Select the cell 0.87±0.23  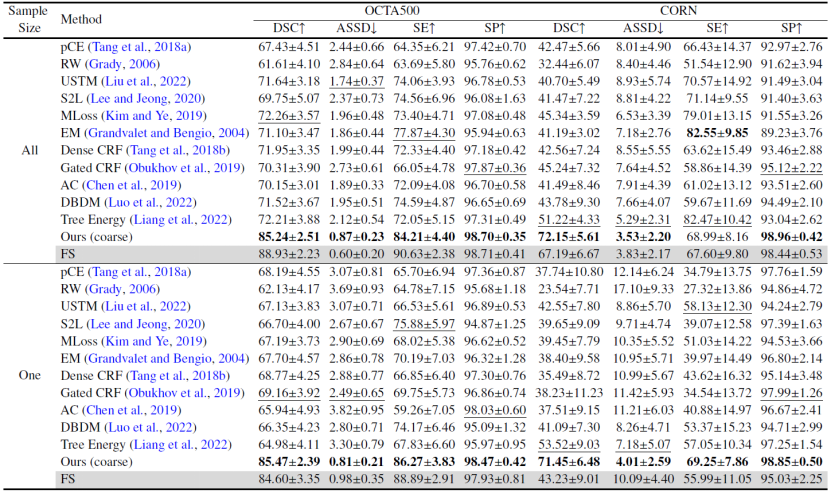click(x=356, y=237)
